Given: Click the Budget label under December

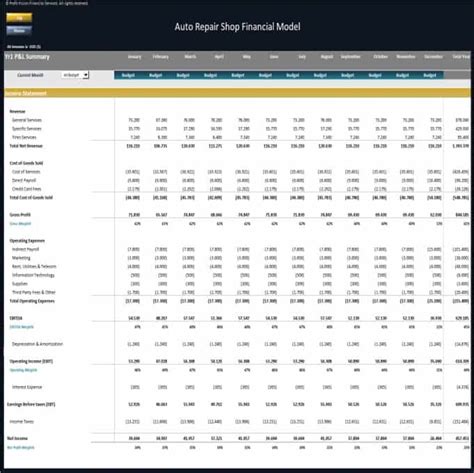Looking at the screenshot, I should pos(430,75).
